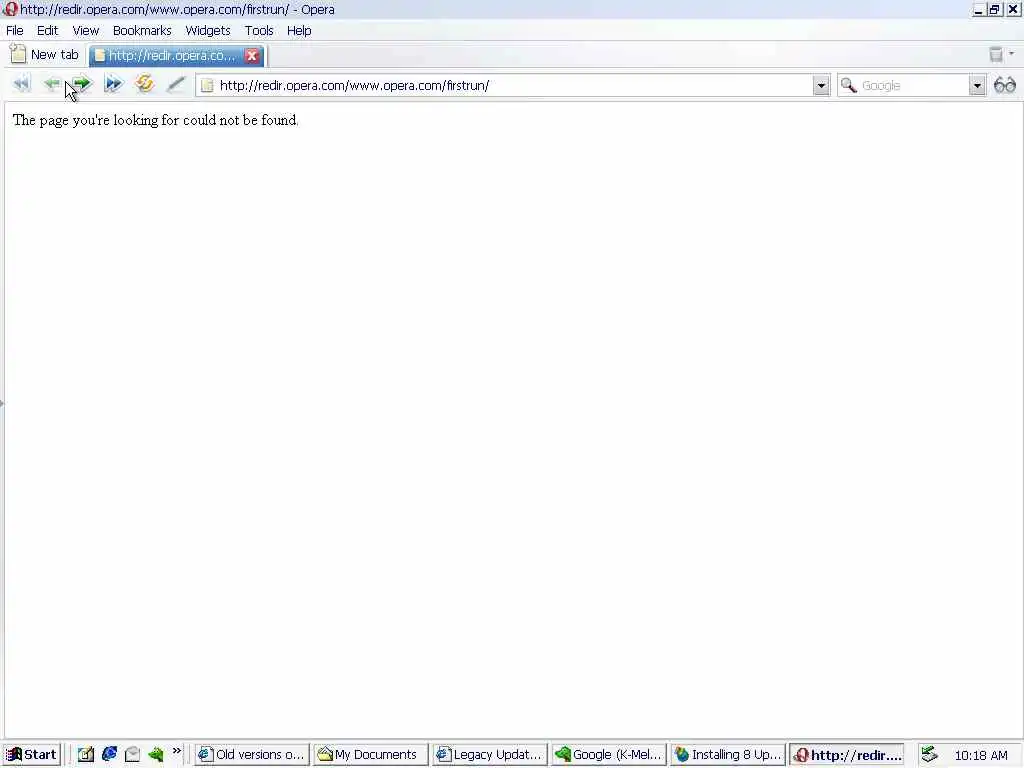Minimize the Opera window
The width and height of the screenshot is (1024, 768).
pyautogui.click(x=978, y=10)
